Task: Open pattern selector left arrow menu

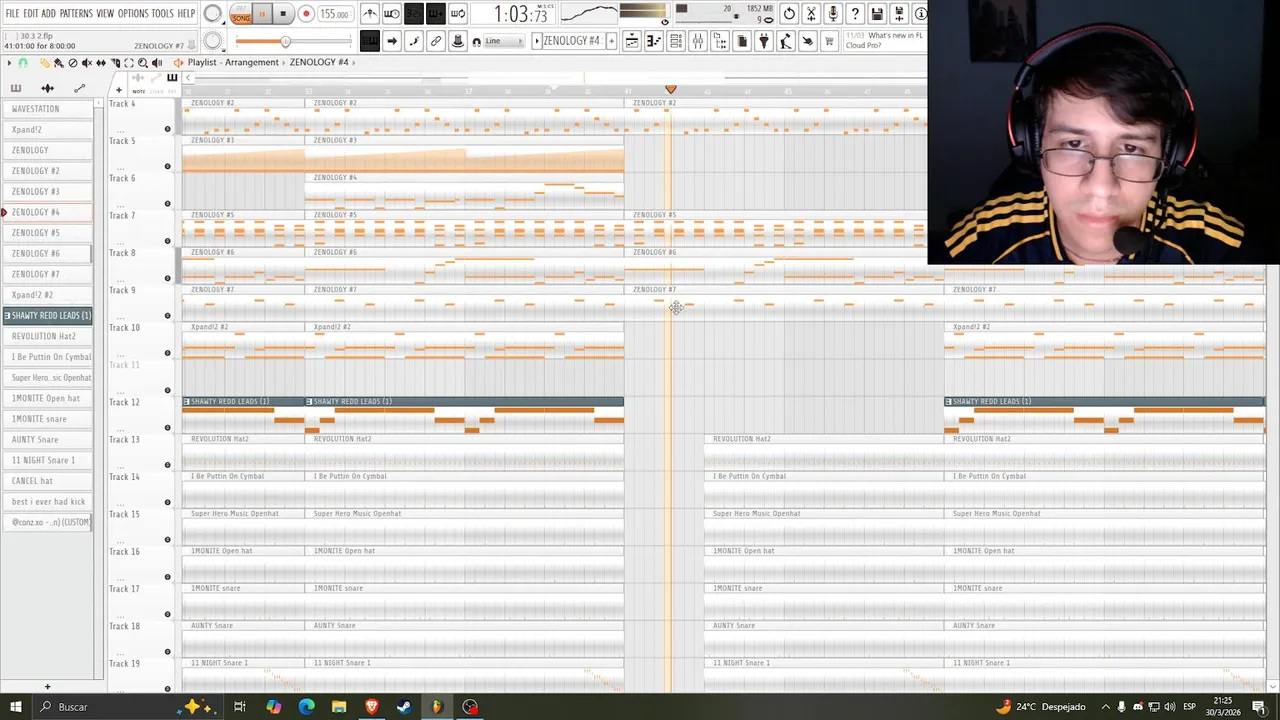Action: 537,41
